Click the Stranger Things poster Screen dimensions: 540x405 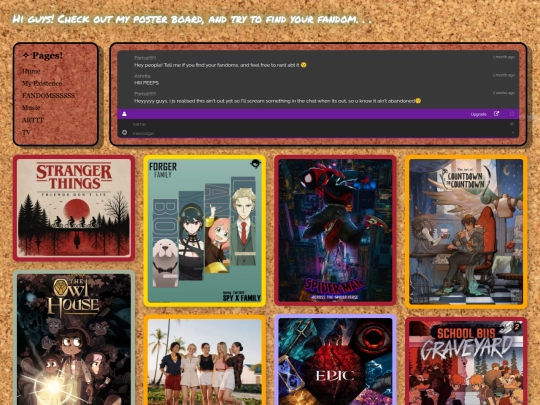(74, 208)
